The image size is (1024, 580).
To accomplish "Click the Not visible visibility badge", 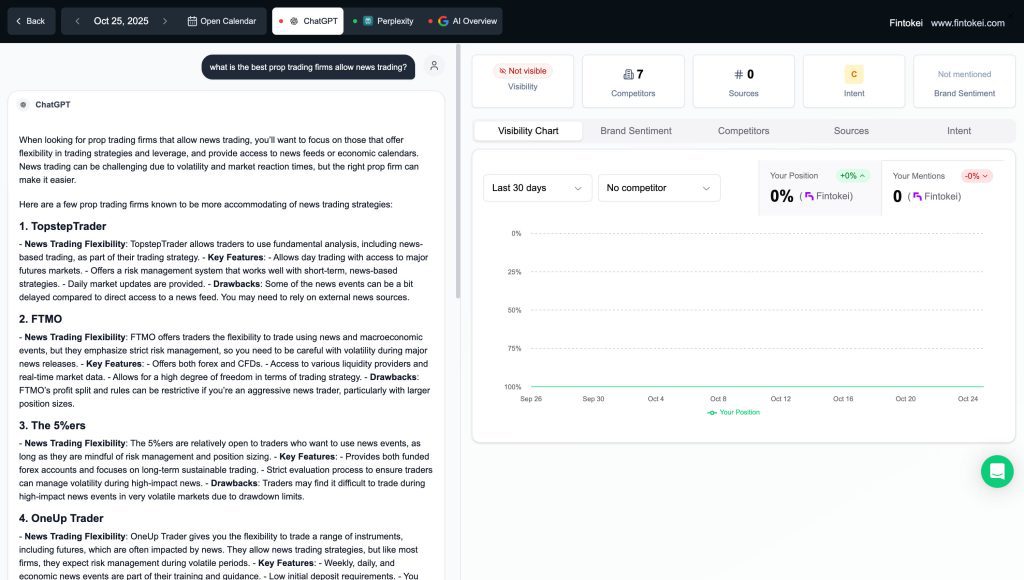I will (x=523, y=71).
